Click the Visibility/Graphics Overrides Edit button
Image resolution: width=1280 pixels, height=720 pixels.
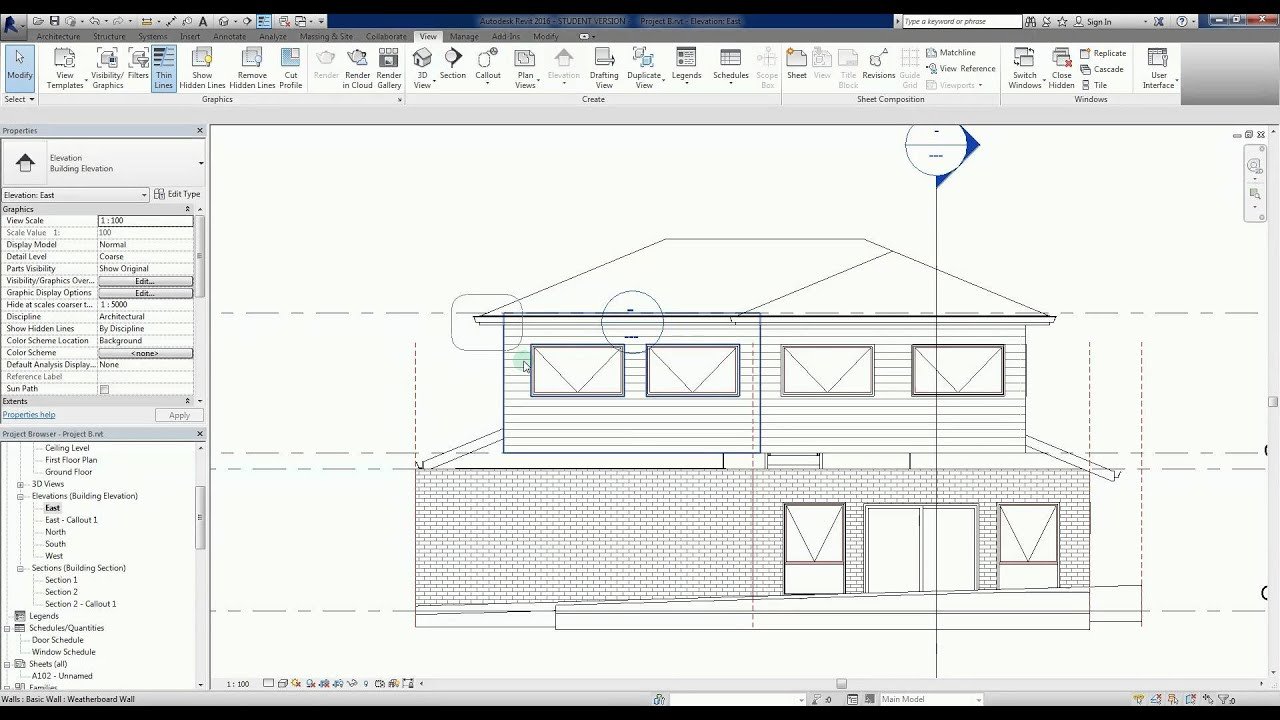pyautogui.click(x=145, y=281)
